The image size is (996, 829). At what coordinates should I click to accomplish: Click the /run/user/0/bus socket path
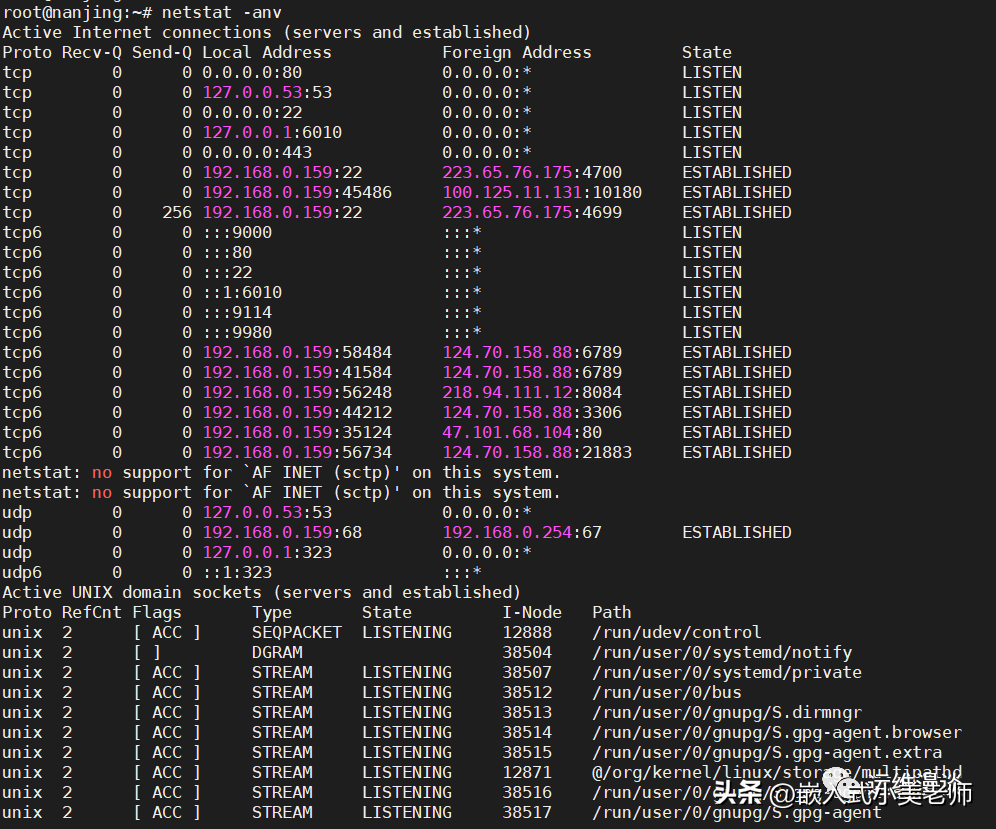[x=666, y=692]
